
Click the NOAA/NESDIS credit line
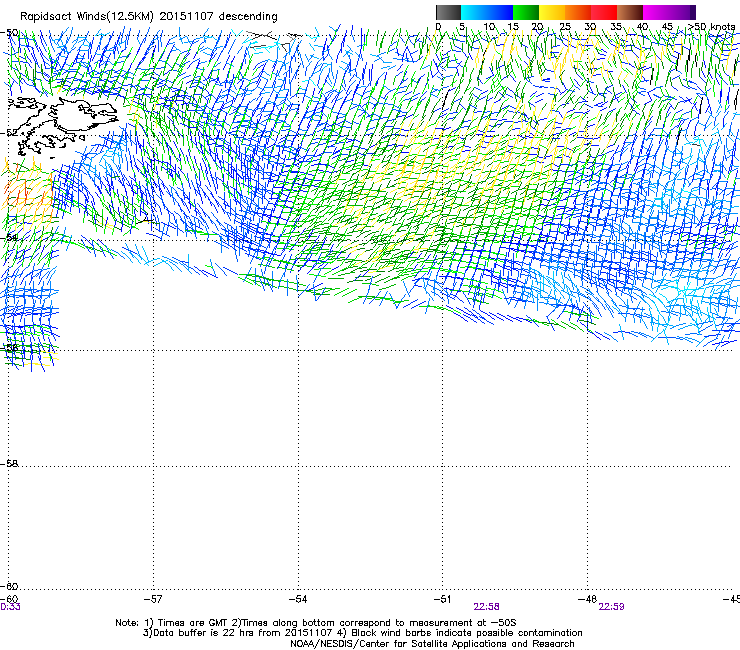click(x=432, y=644)
